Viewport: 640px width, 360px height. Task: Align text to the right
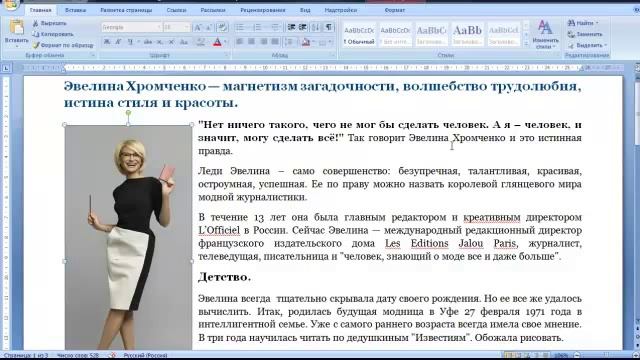pos(264,42)
